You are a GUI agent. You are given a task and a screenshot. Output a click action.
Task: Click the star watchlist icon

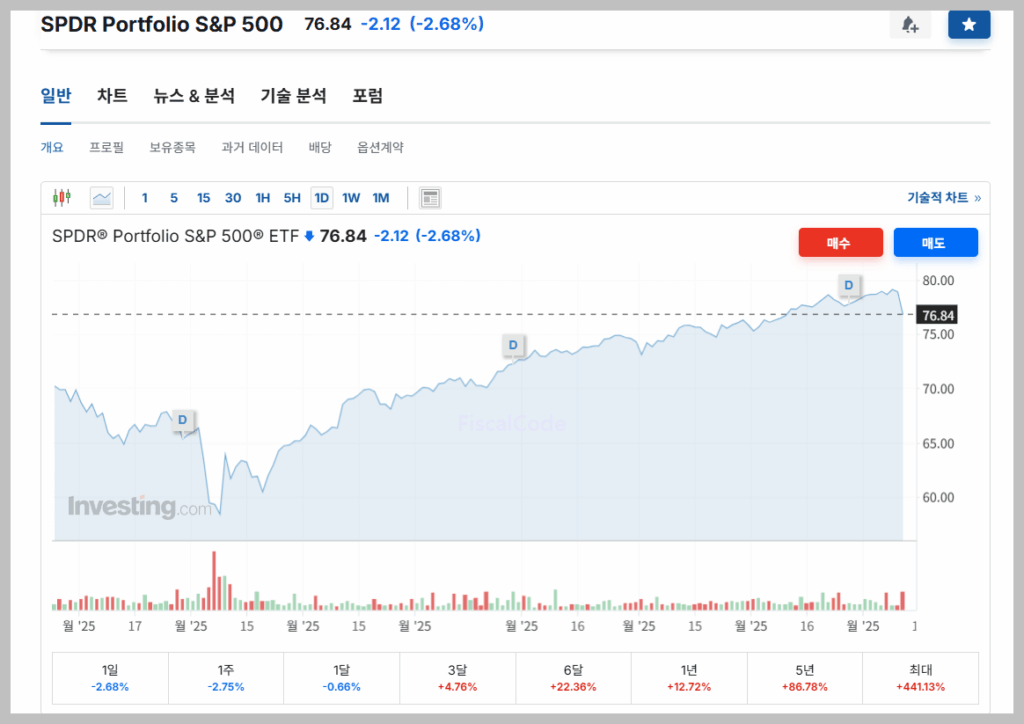click(968, 25)
